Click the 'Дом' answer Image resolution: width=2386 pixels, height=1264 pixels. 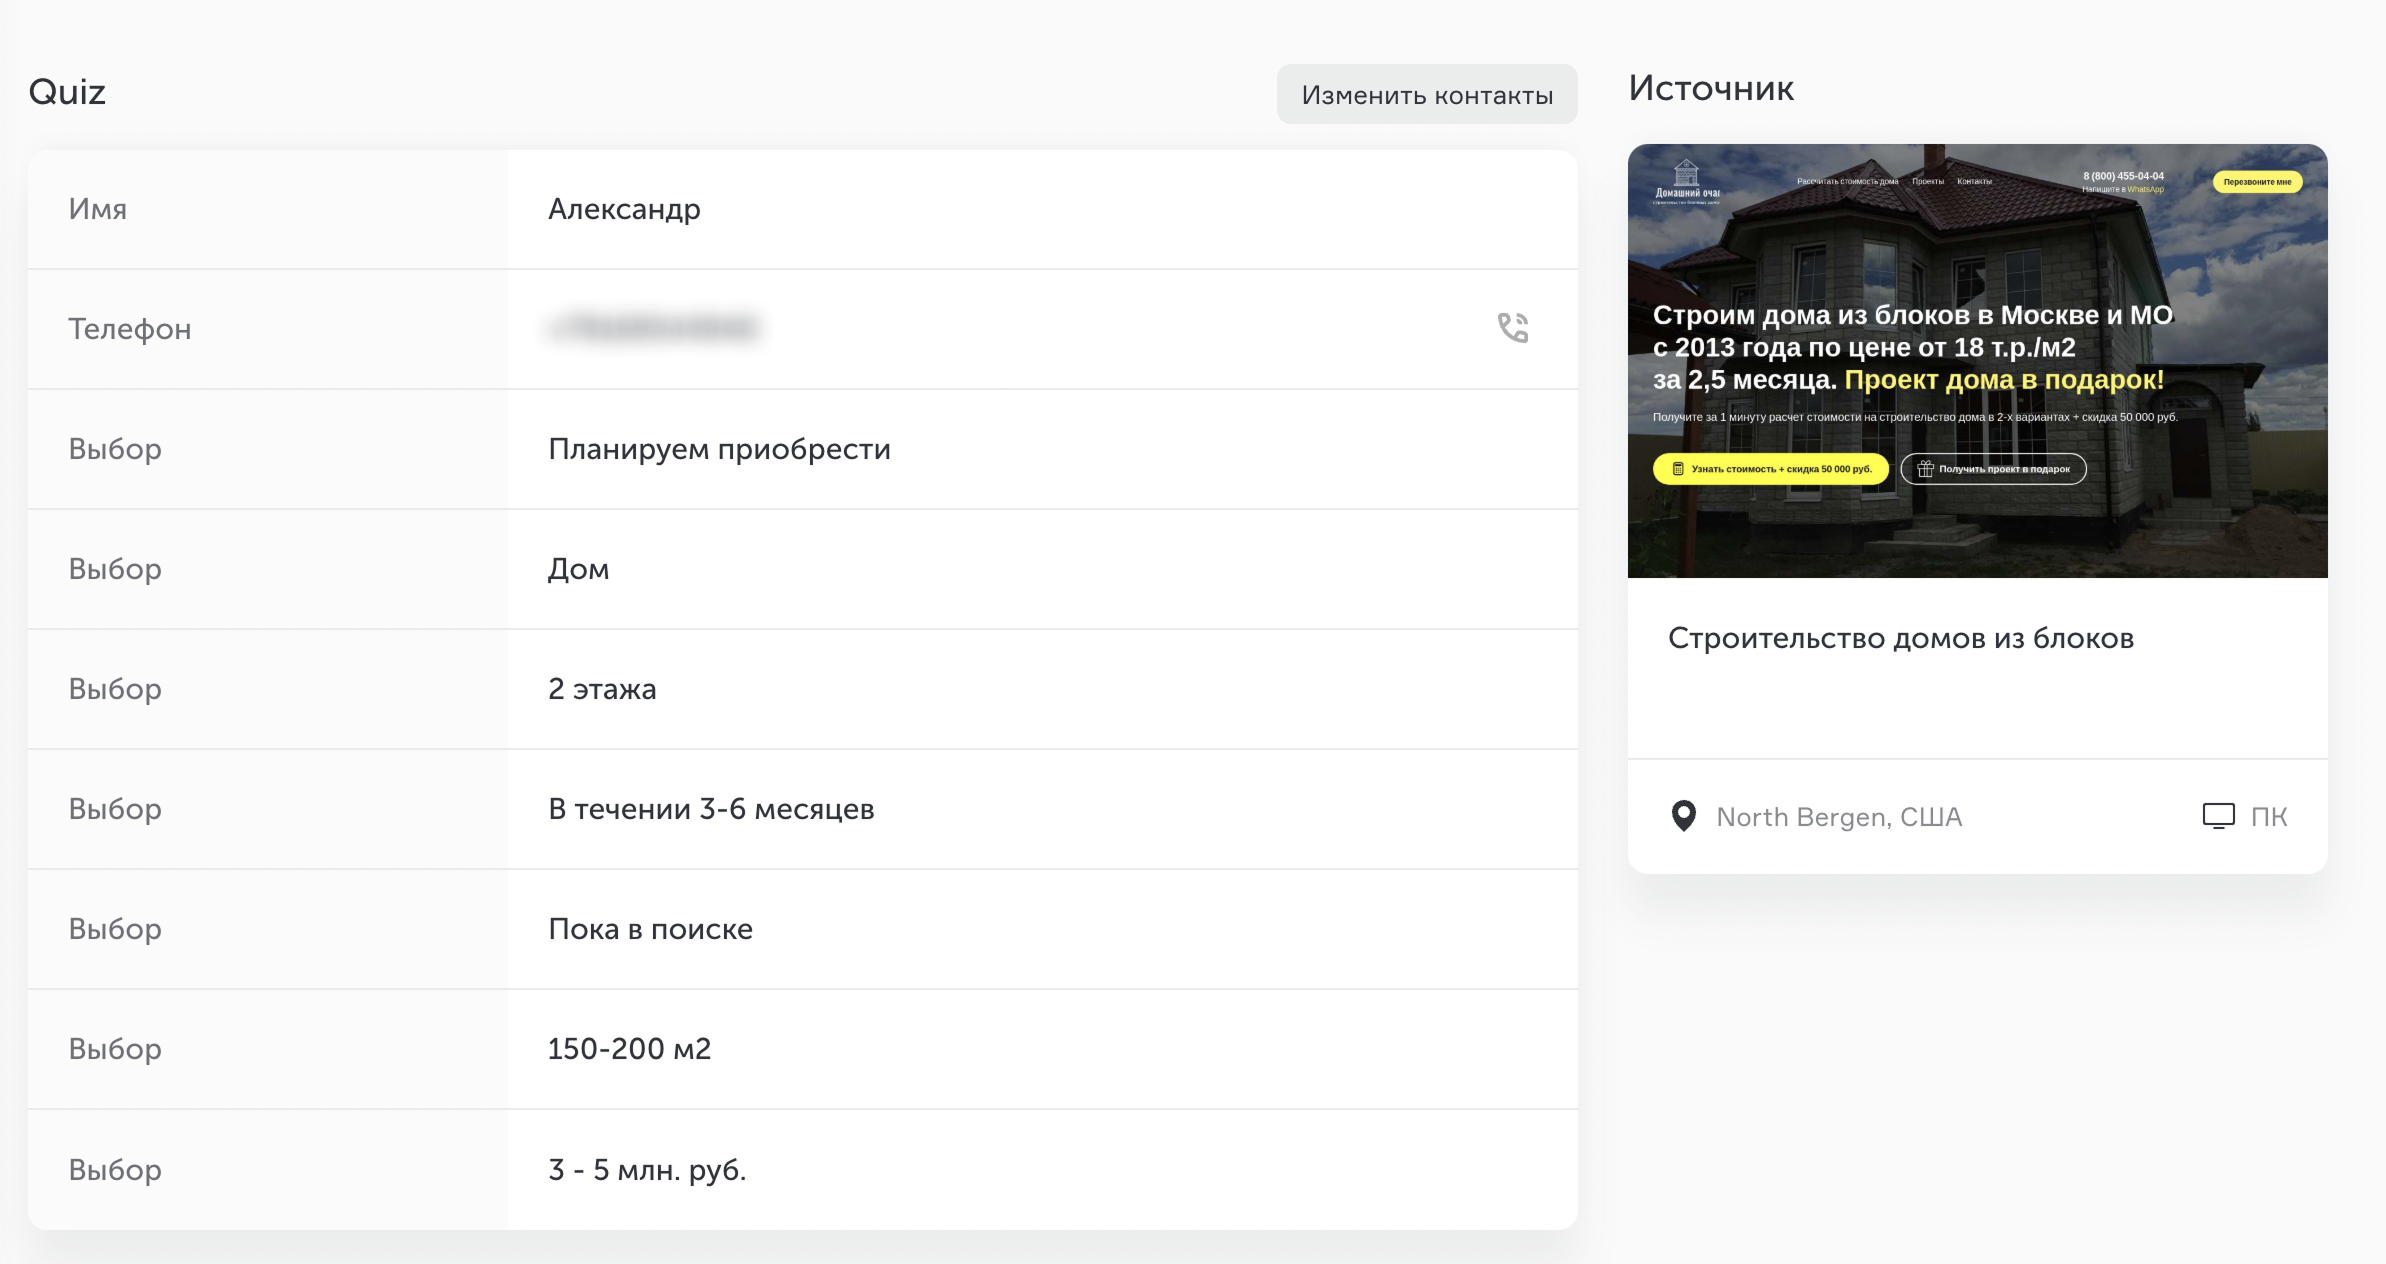(579, 569)
